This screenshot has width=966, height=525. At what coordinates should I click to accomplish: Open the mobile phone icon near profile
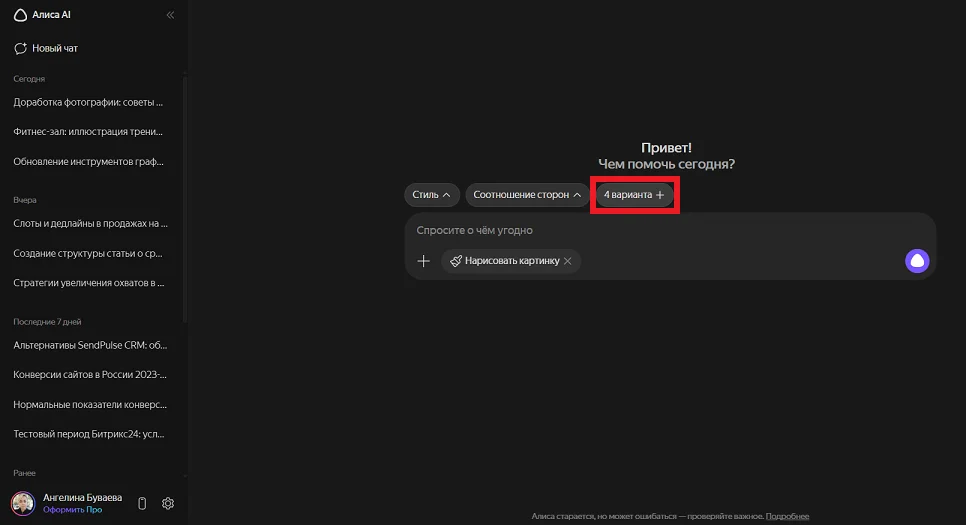[142, 503]
